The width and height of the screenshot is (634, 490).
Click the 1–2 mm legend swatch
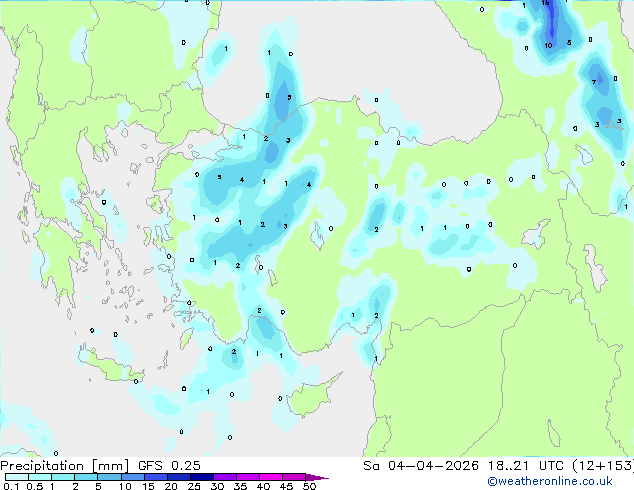click(x=63, y=477)
